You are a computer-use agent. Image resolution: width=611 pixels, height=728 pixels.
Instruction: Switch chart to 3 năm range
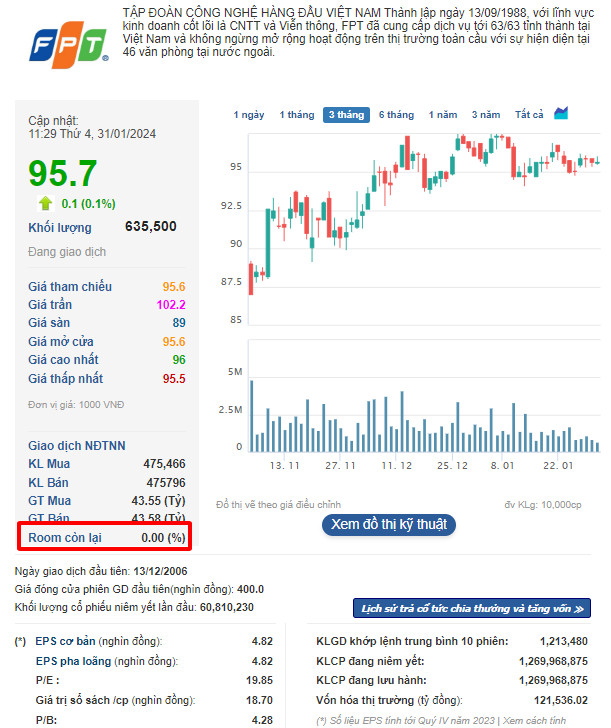(486, 115)
